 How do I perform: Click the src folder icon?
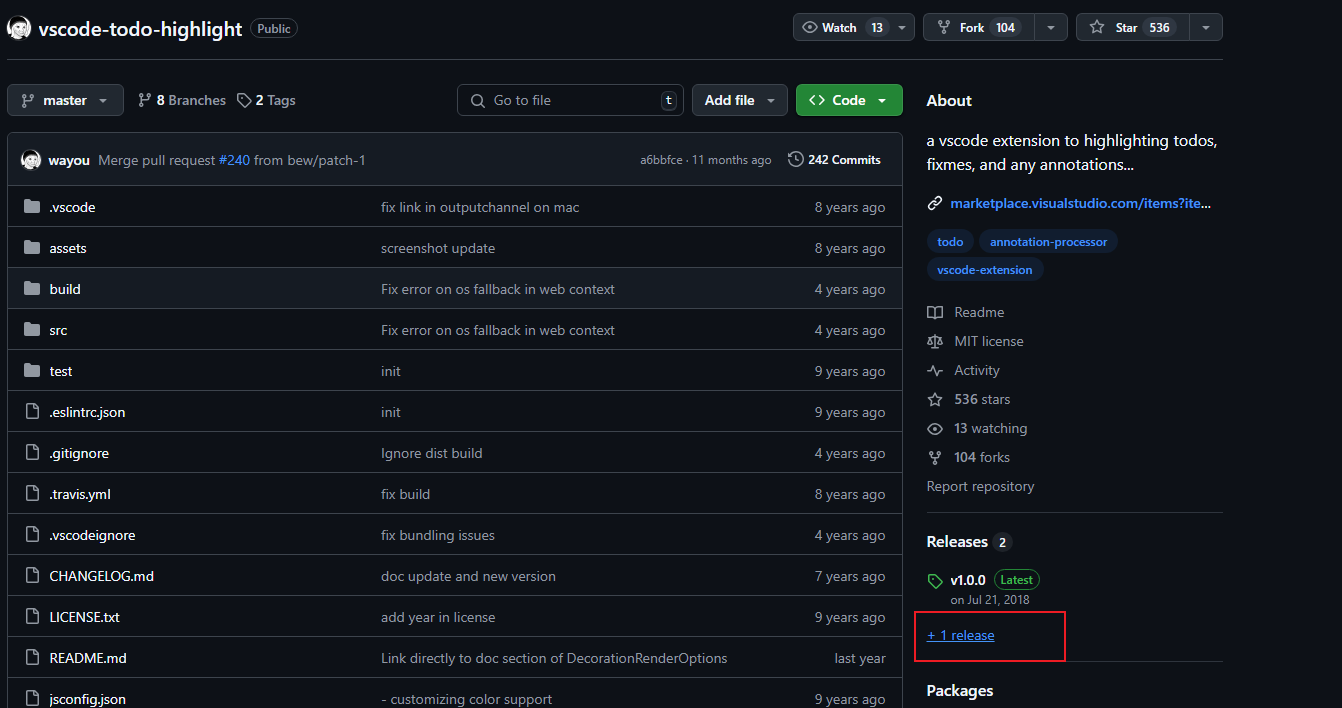(x=31, y=330)
